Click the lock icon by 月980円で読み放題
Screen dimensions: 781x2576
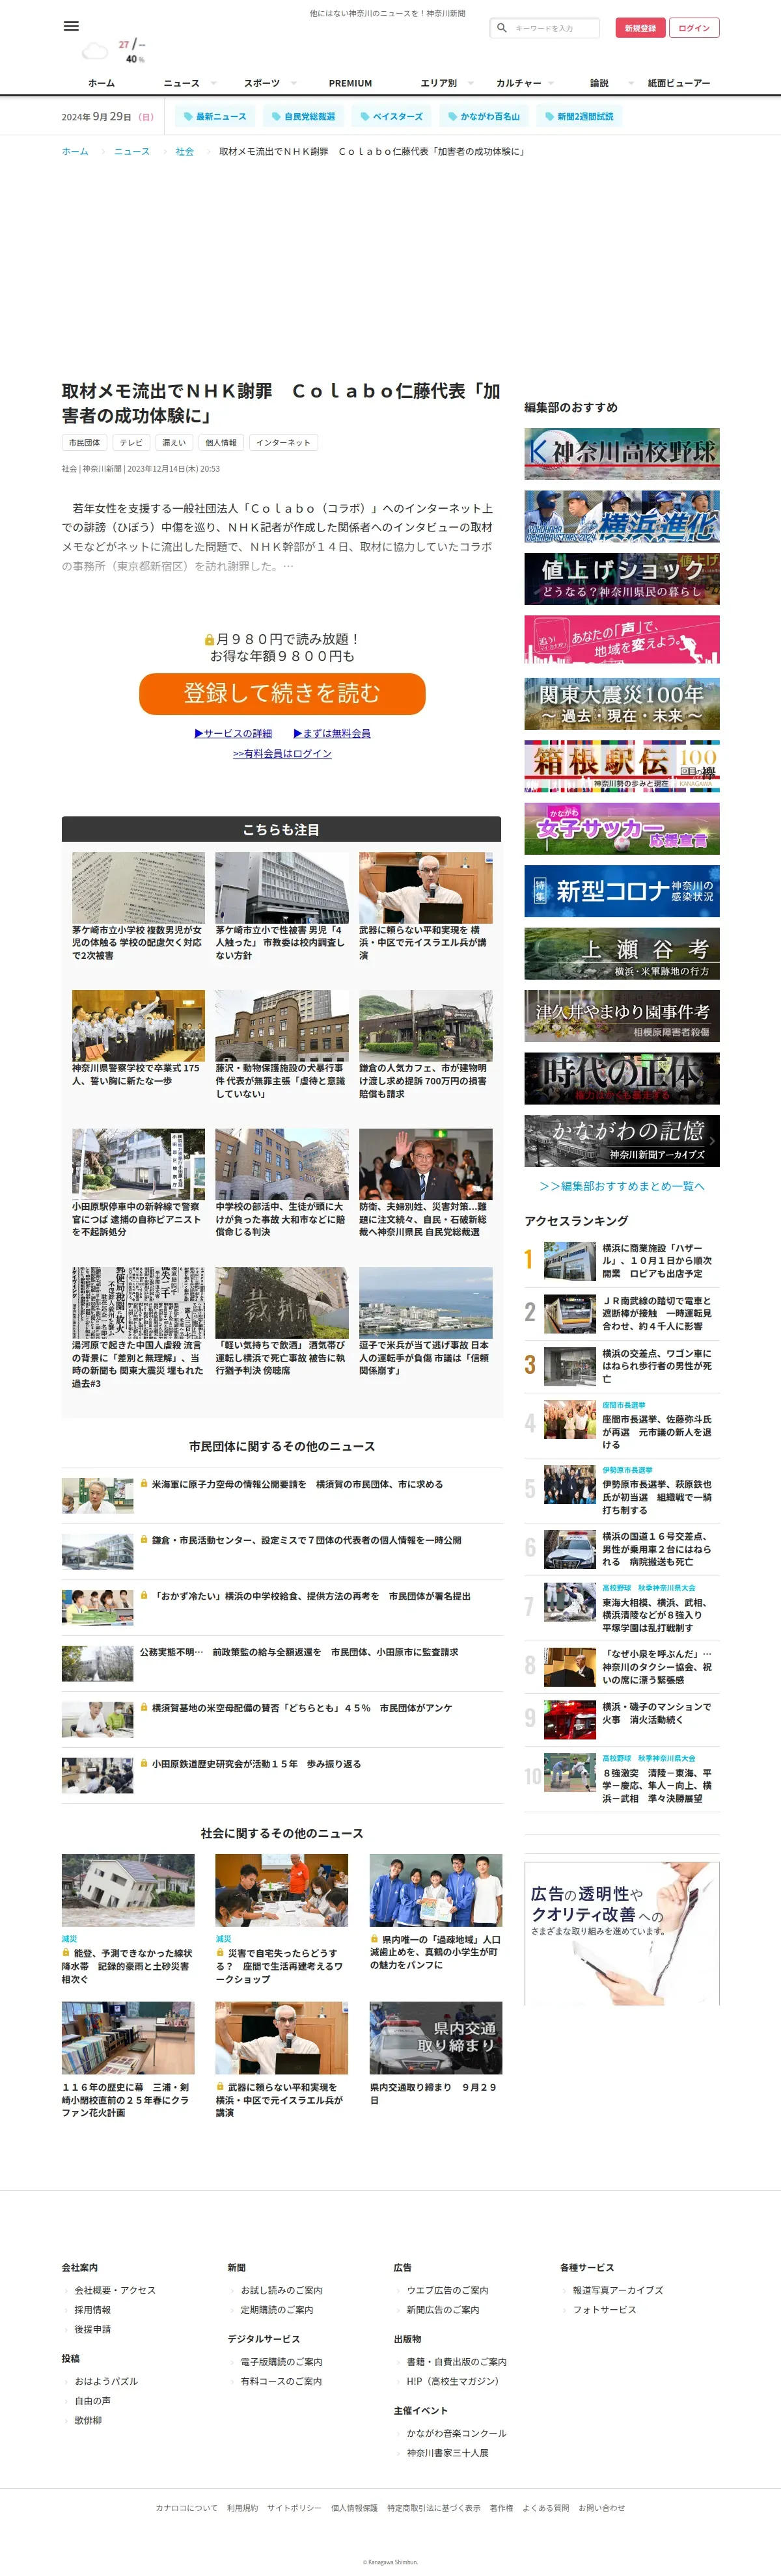tap(209, 639)
